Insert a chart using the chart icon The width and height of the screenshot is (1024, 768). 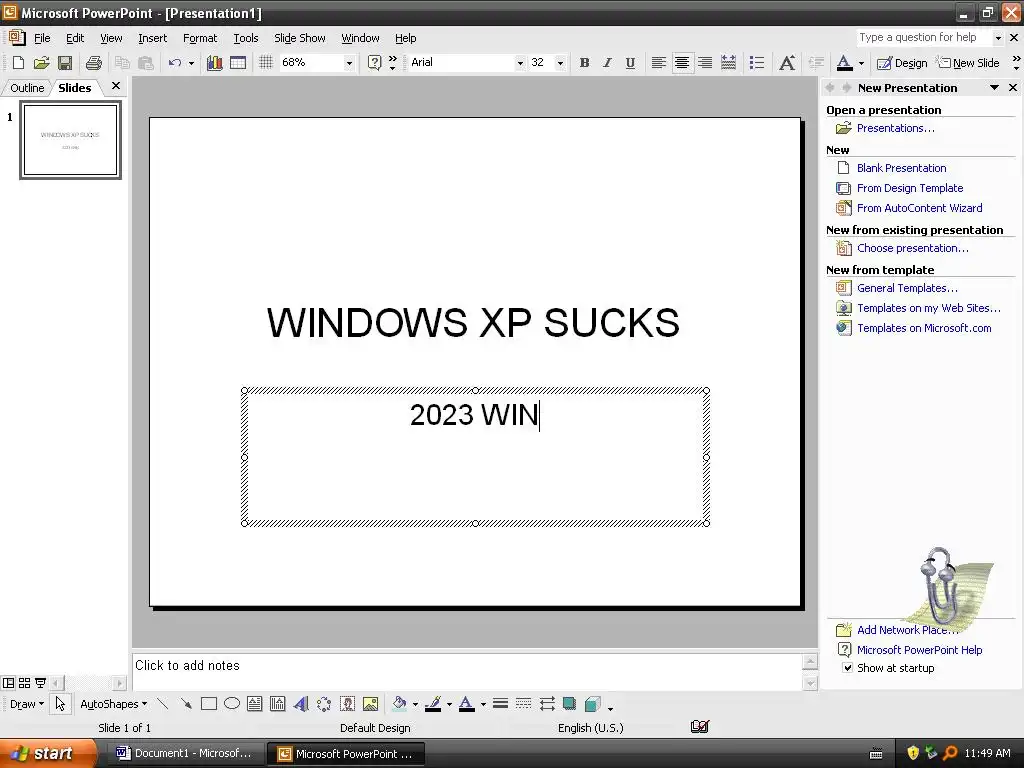pyautogui.click(x=214, y=63)
